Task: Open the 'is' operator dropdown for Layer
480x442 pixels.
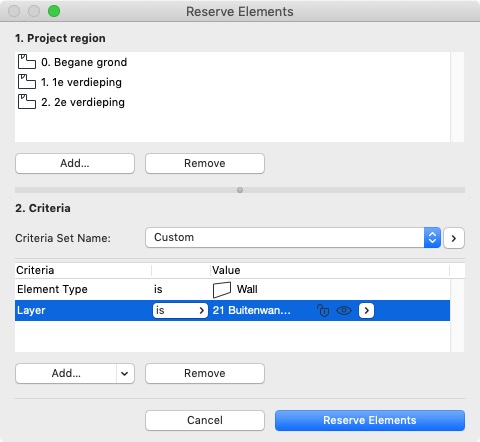Action: coord(180,310)
